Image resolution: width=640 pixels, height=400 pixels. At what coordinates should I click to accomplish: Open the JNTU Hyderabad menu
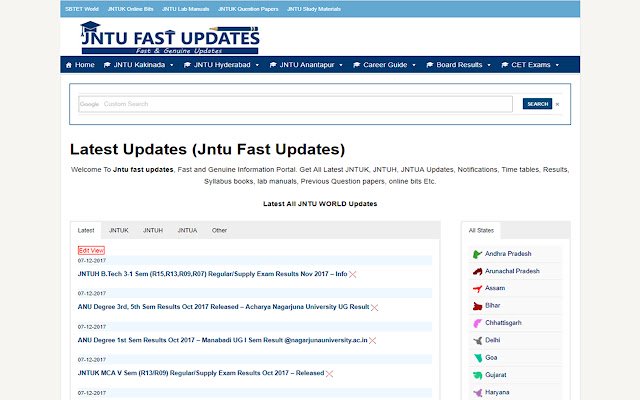[x=222, y=65]
